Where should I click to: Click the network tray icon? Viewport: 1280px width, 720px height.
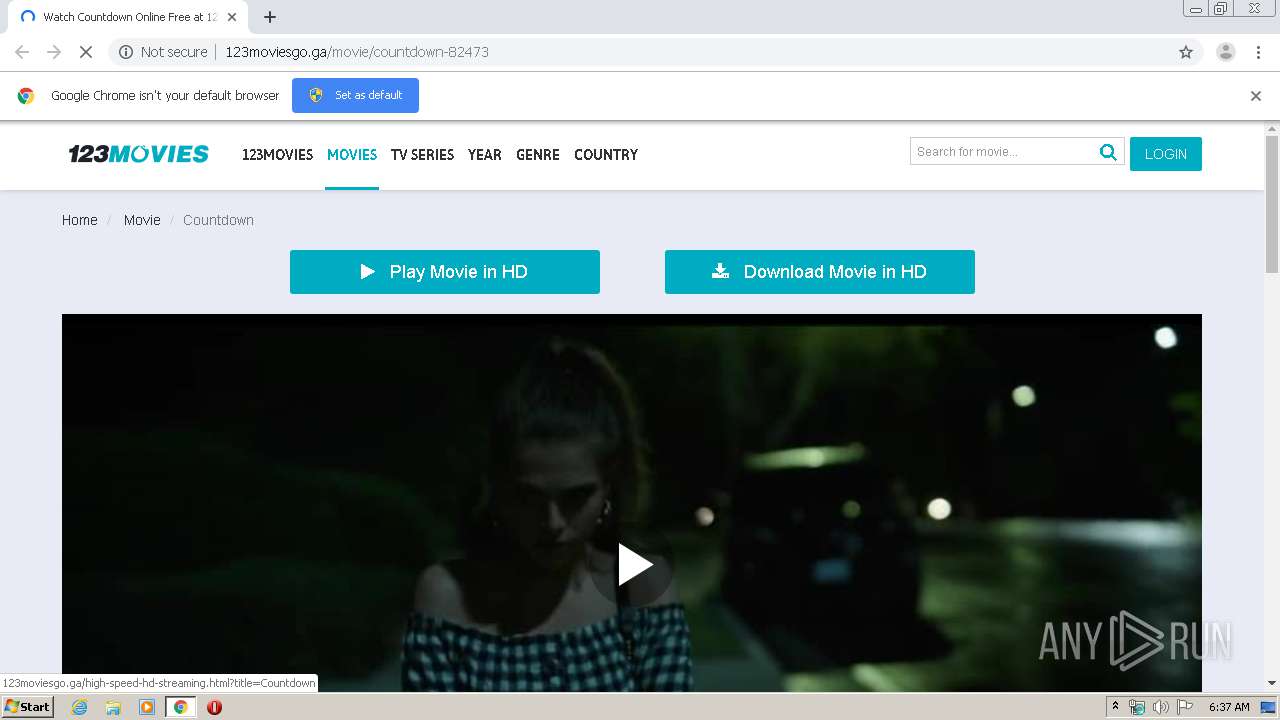click(1137, 707)
